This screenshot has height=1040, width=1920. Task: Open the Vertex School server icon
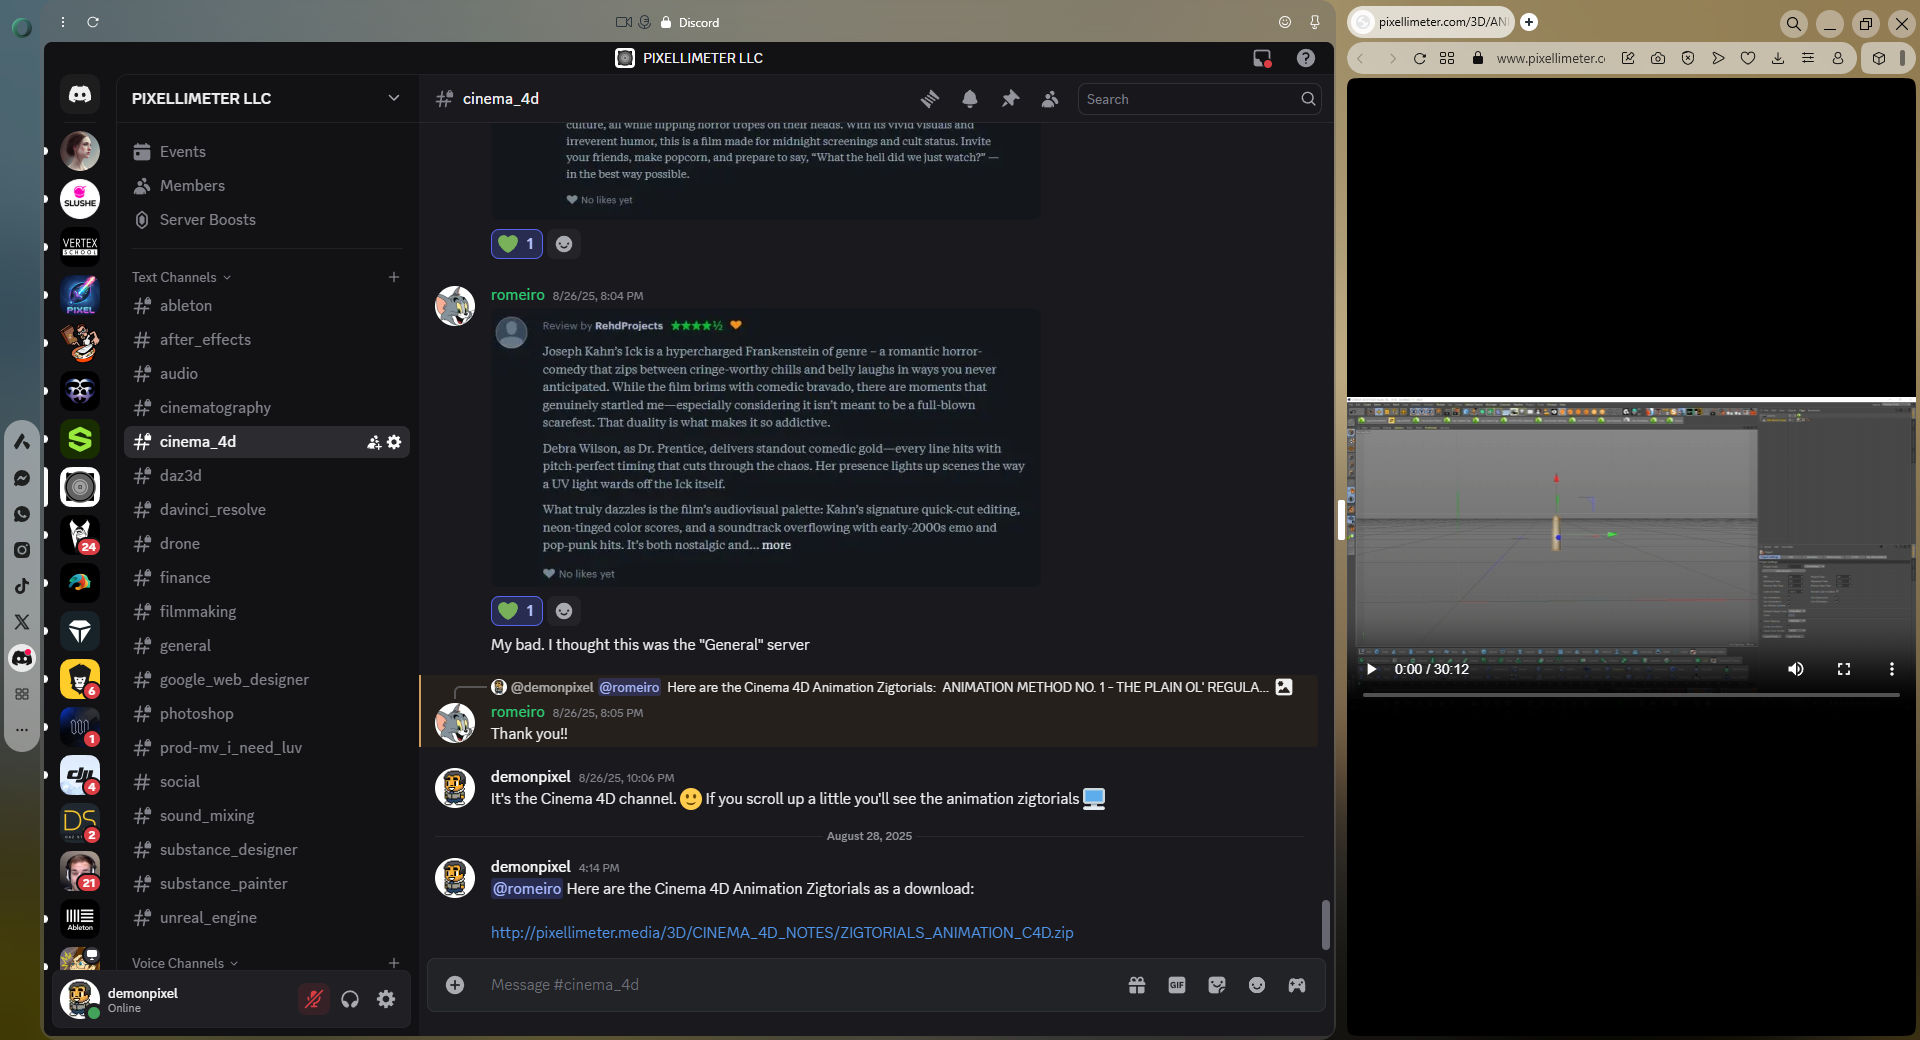tap(80, 247)
